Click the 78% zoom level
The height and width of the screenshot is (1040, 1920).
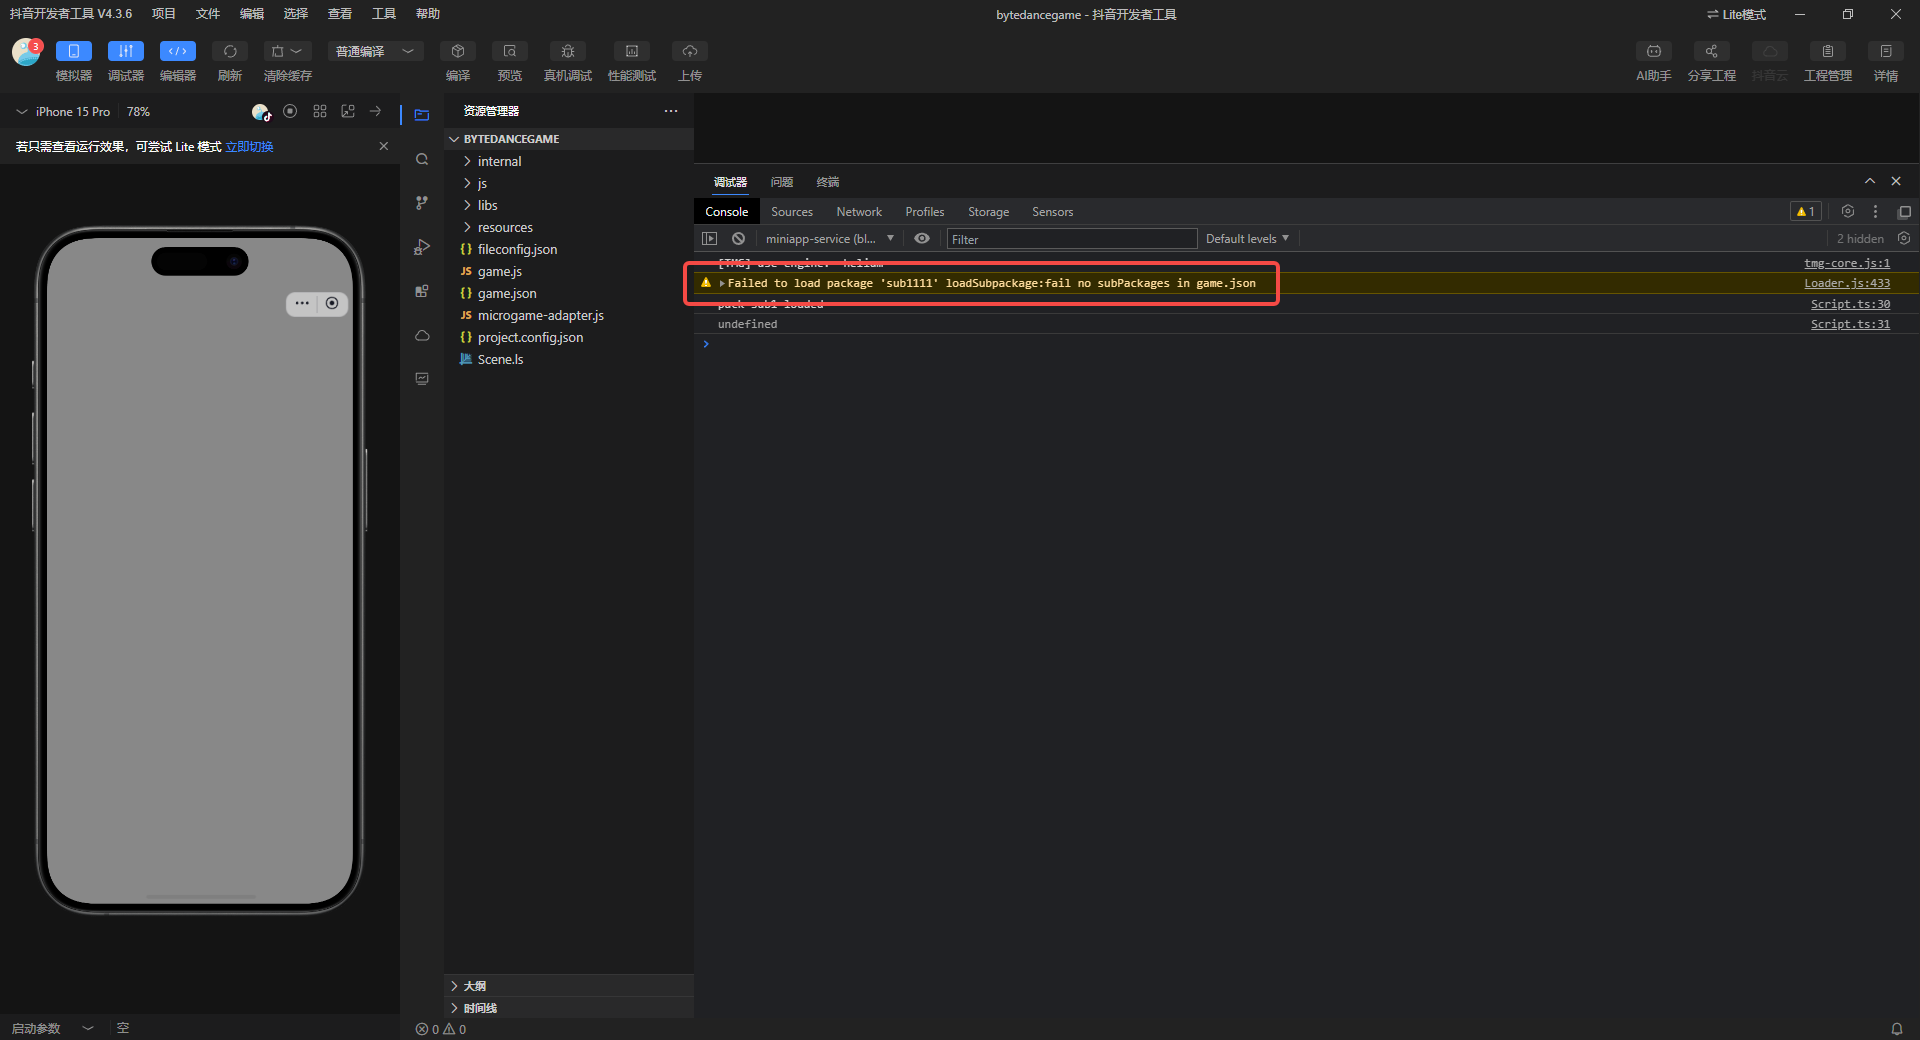click(138, 112)
